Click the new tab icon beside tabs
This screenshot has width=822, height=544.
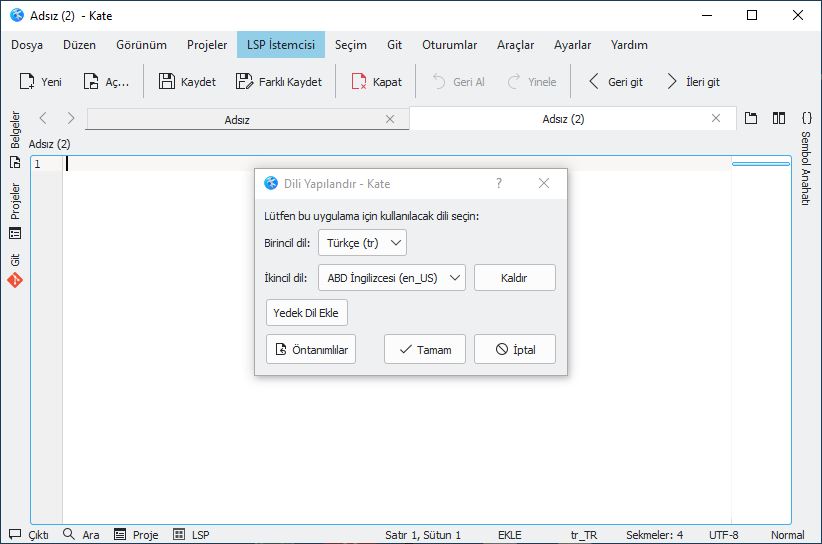pyautogui.click(x=751, y=118)
